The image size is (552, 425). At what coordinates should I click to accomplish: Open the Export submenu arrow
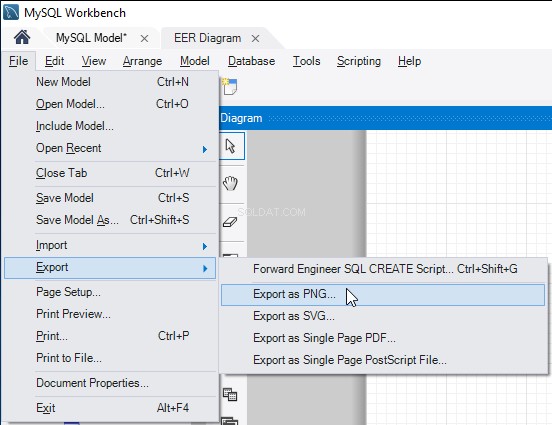[205, 269]
